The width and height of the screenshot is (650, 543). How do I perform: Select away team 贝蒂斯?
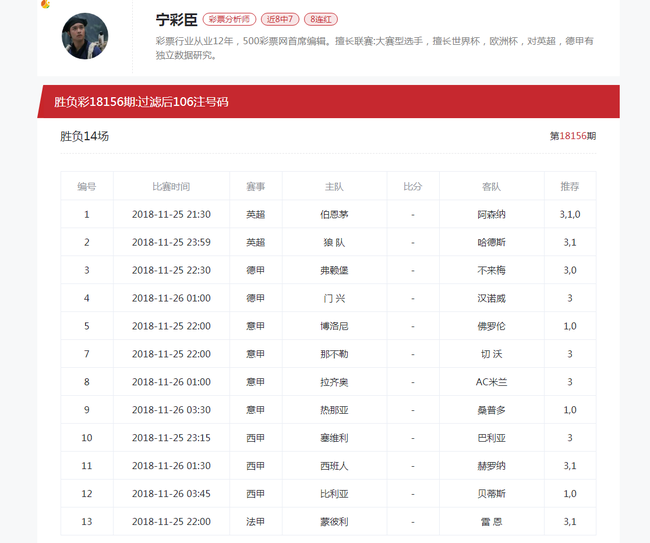click(492, 494)
